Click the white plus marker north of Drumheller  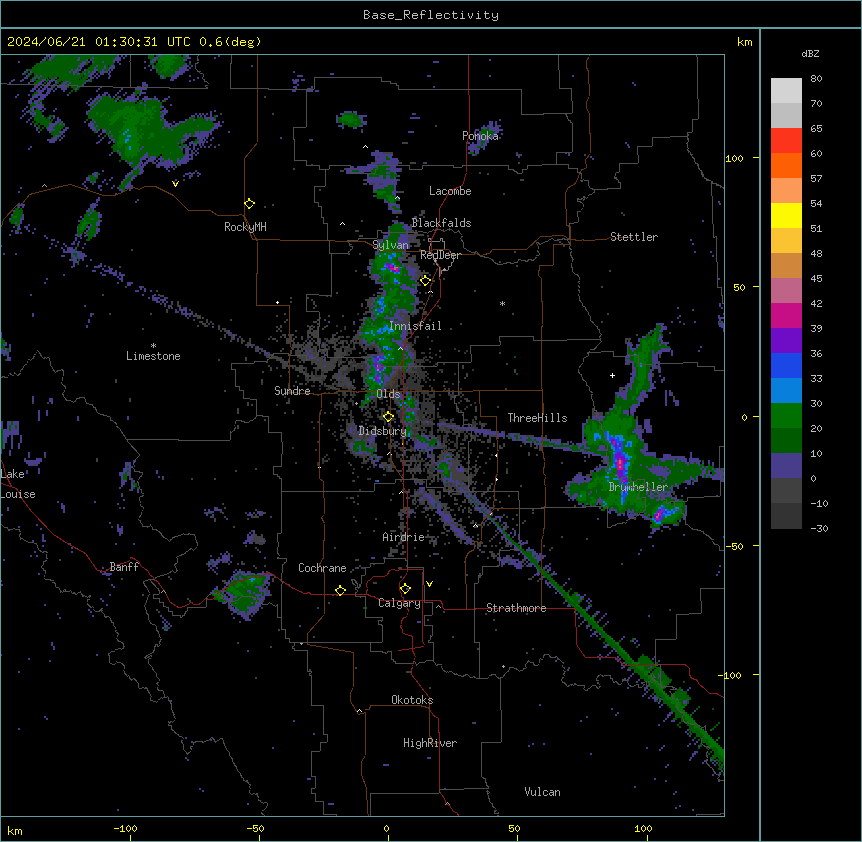[x=612, y=375]
